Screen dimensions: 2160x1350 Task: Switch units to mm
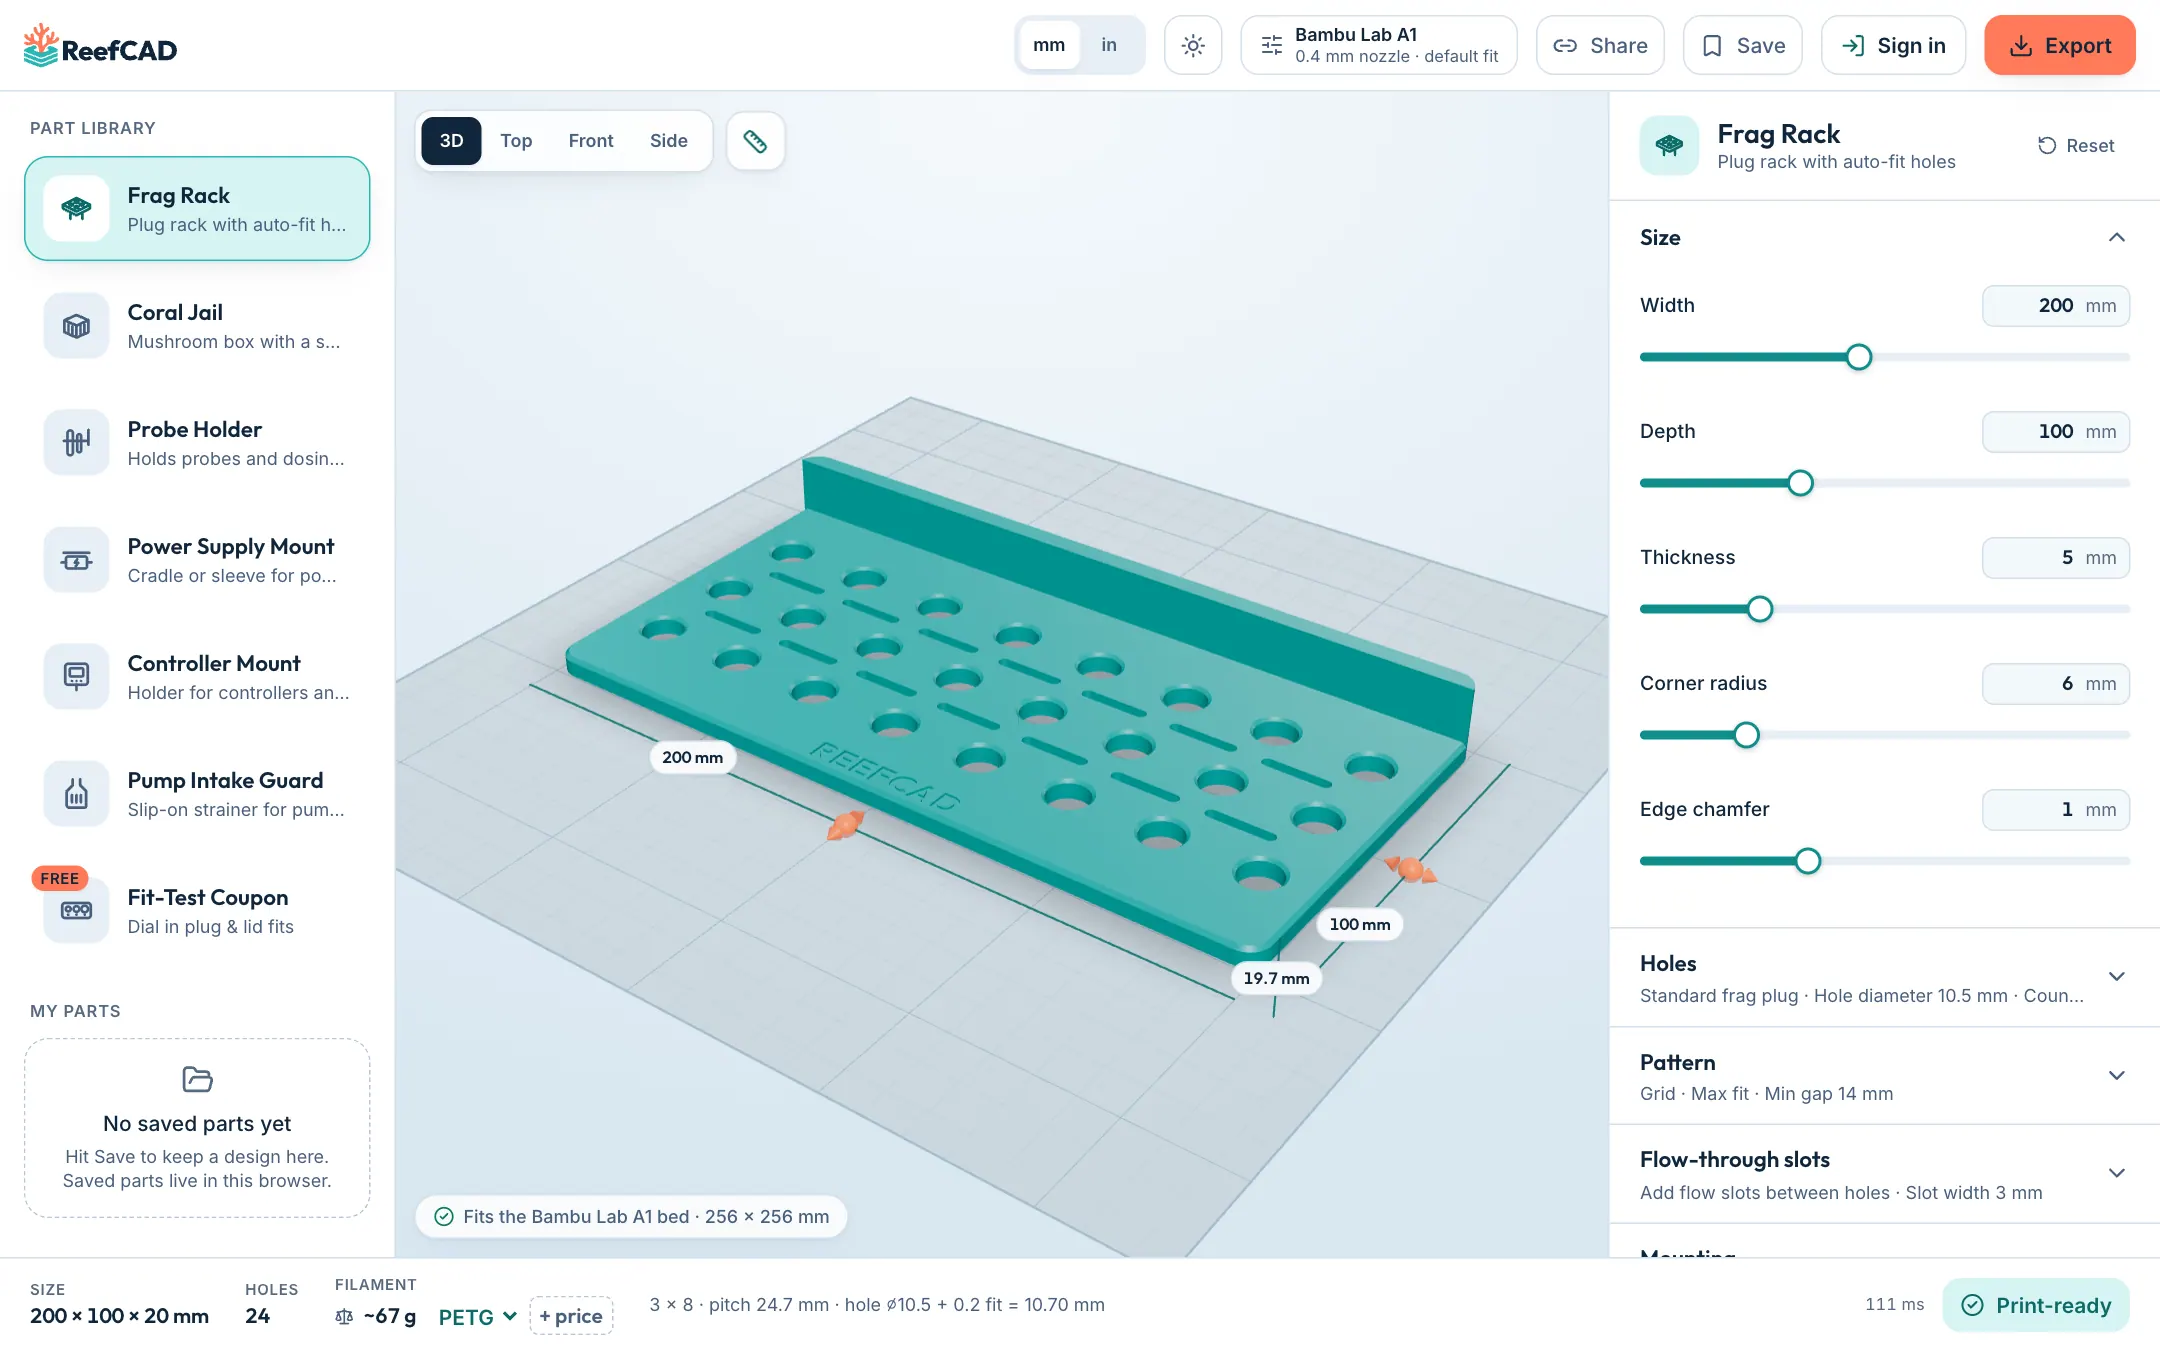click(x=1048, y=45)
